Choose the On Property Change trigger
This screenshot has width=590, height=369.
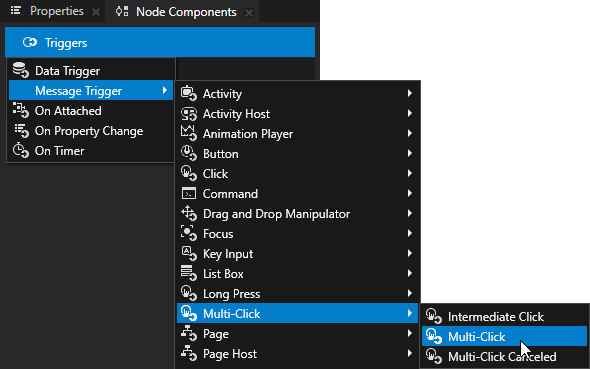[90, 131]
